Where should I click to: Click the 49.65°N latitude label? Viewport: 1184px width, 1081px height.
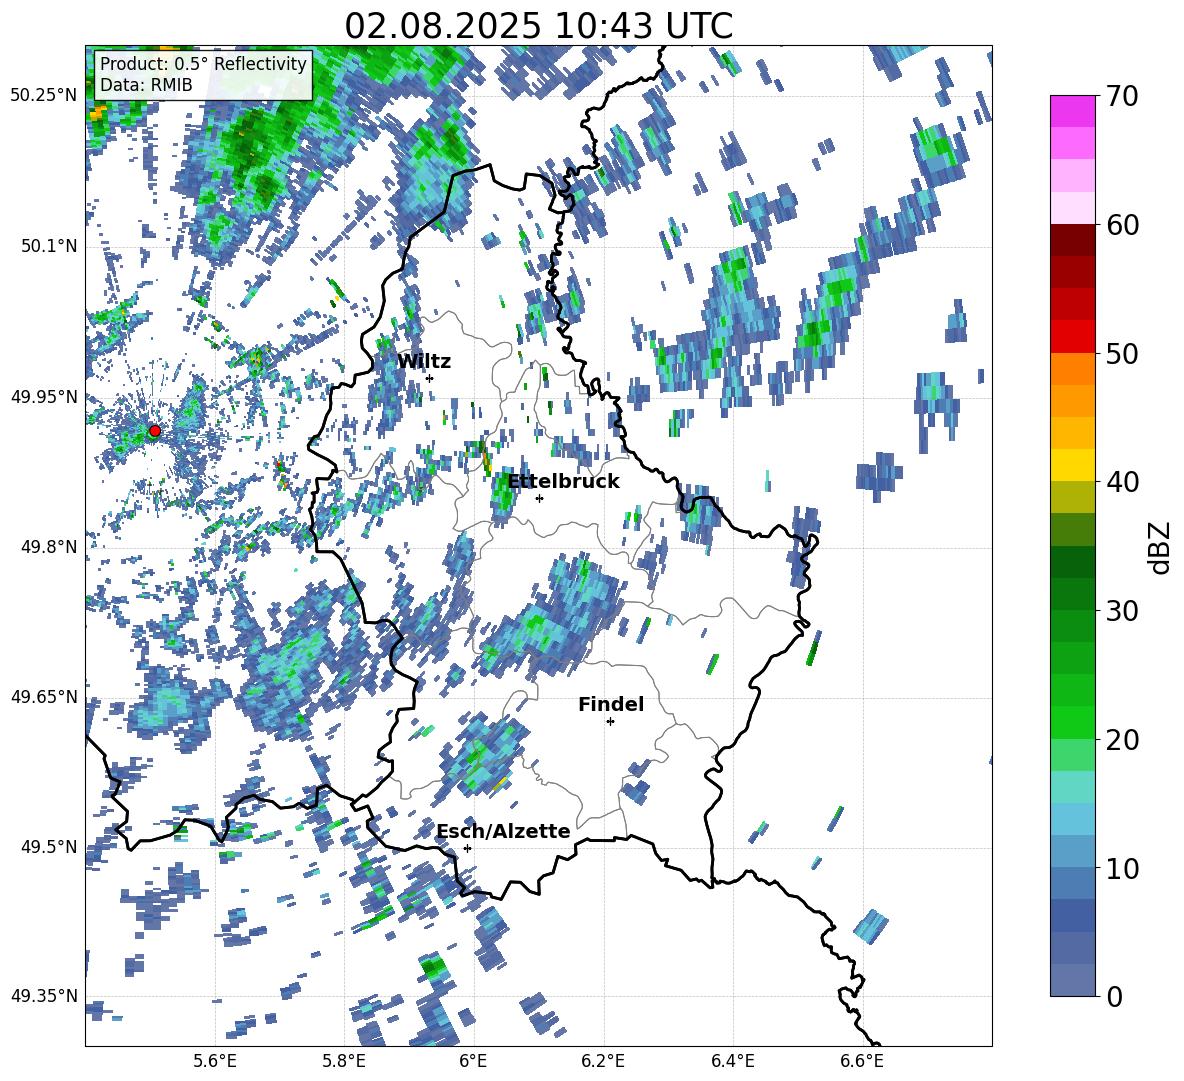44,696
